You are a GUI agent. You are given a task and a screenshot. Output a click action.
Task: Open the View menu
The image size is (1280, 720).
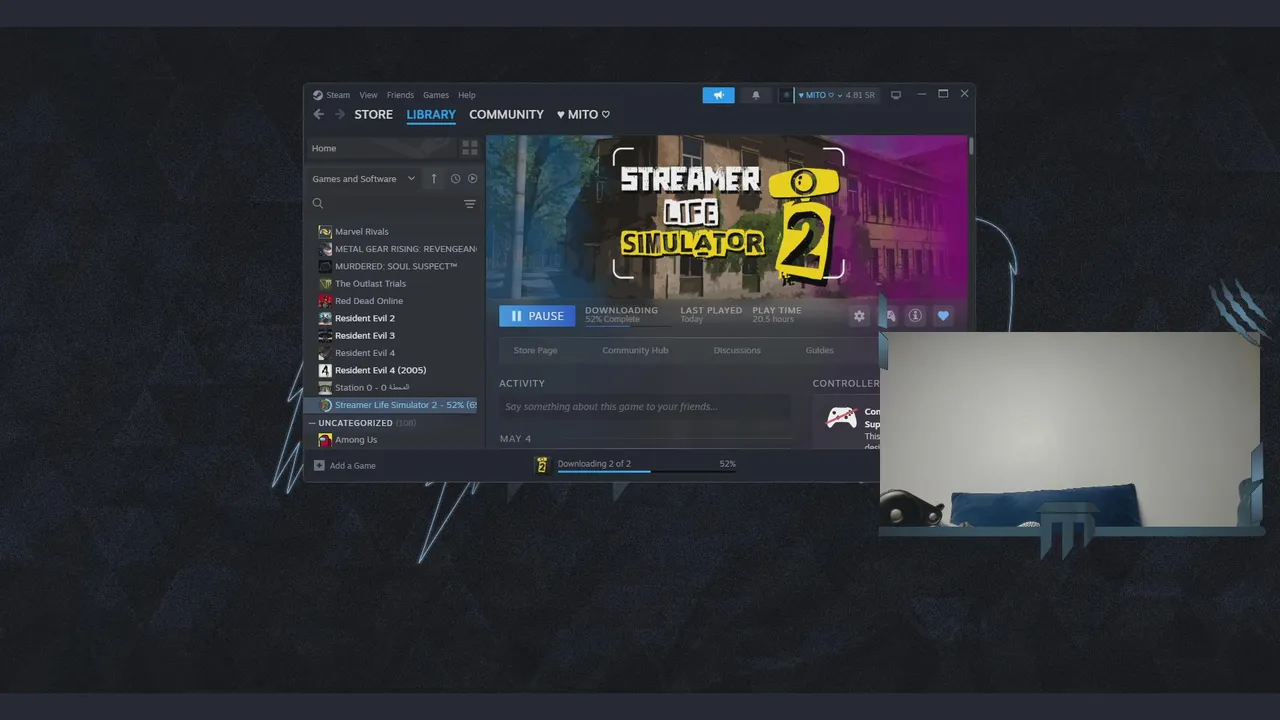[x=368, y=95]
